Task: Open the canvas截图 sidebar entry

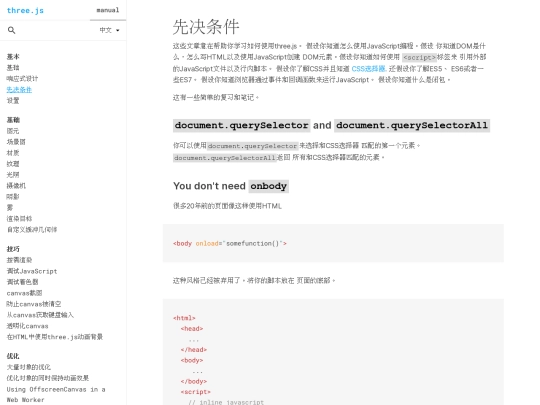Action: pos(24,293)
